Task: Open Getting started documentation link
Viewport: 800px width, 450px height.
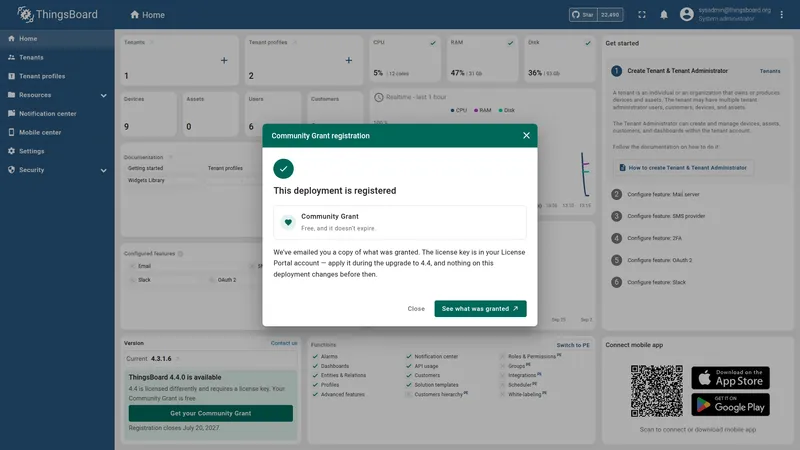Action: 145,168
